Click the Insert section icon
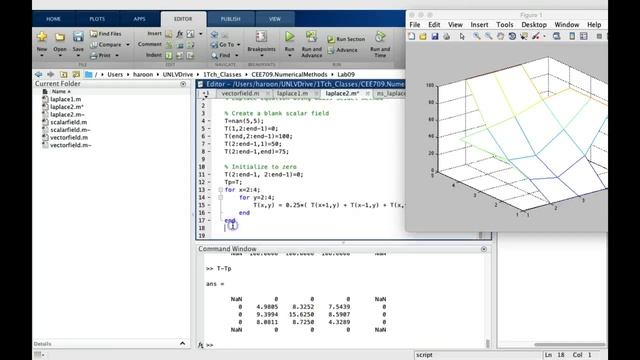The image size is (640, 360). (x=169, y=34)
